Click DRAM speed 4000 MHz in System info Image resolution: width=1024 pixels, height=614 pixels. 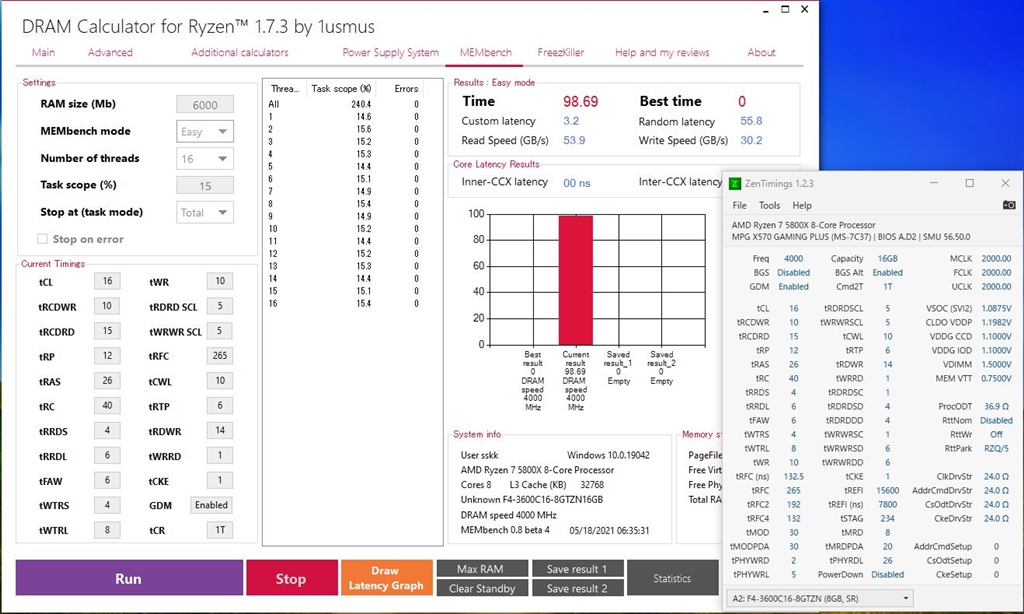tap(508, 515)
